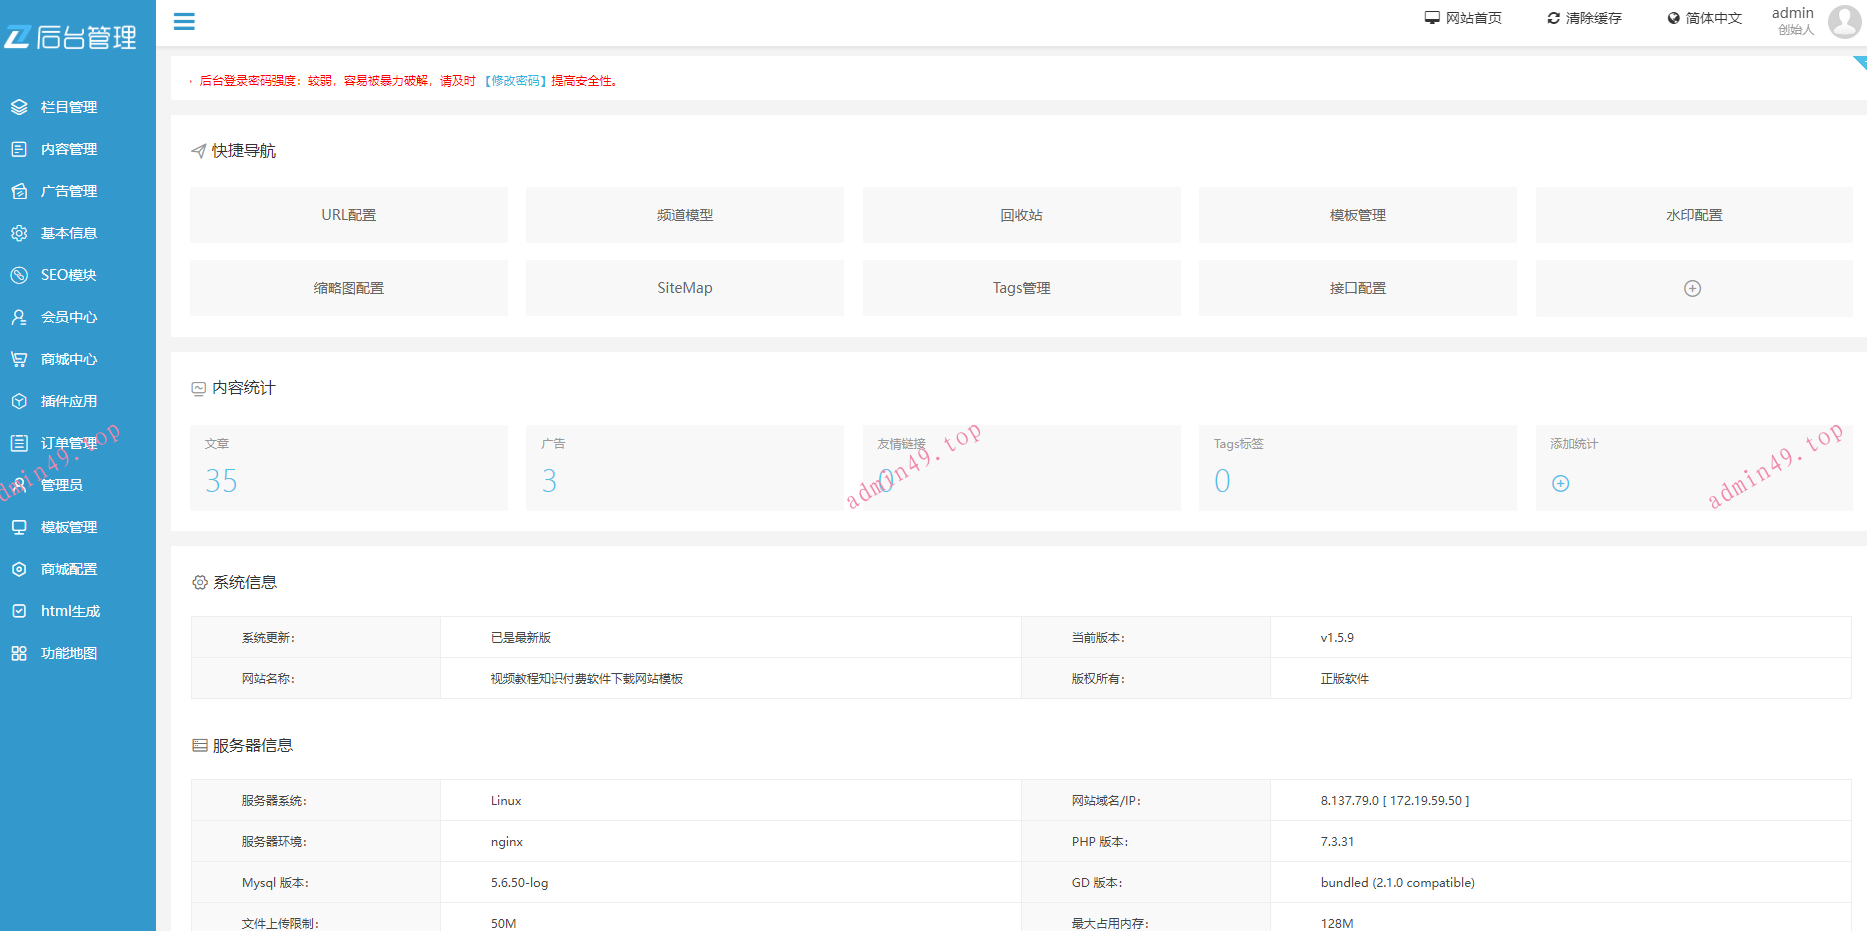The width and height of the screenshot is (1867, 931).
Task: Open the 文章 statistics card showing 35
Action: click(x=349, y=468)
